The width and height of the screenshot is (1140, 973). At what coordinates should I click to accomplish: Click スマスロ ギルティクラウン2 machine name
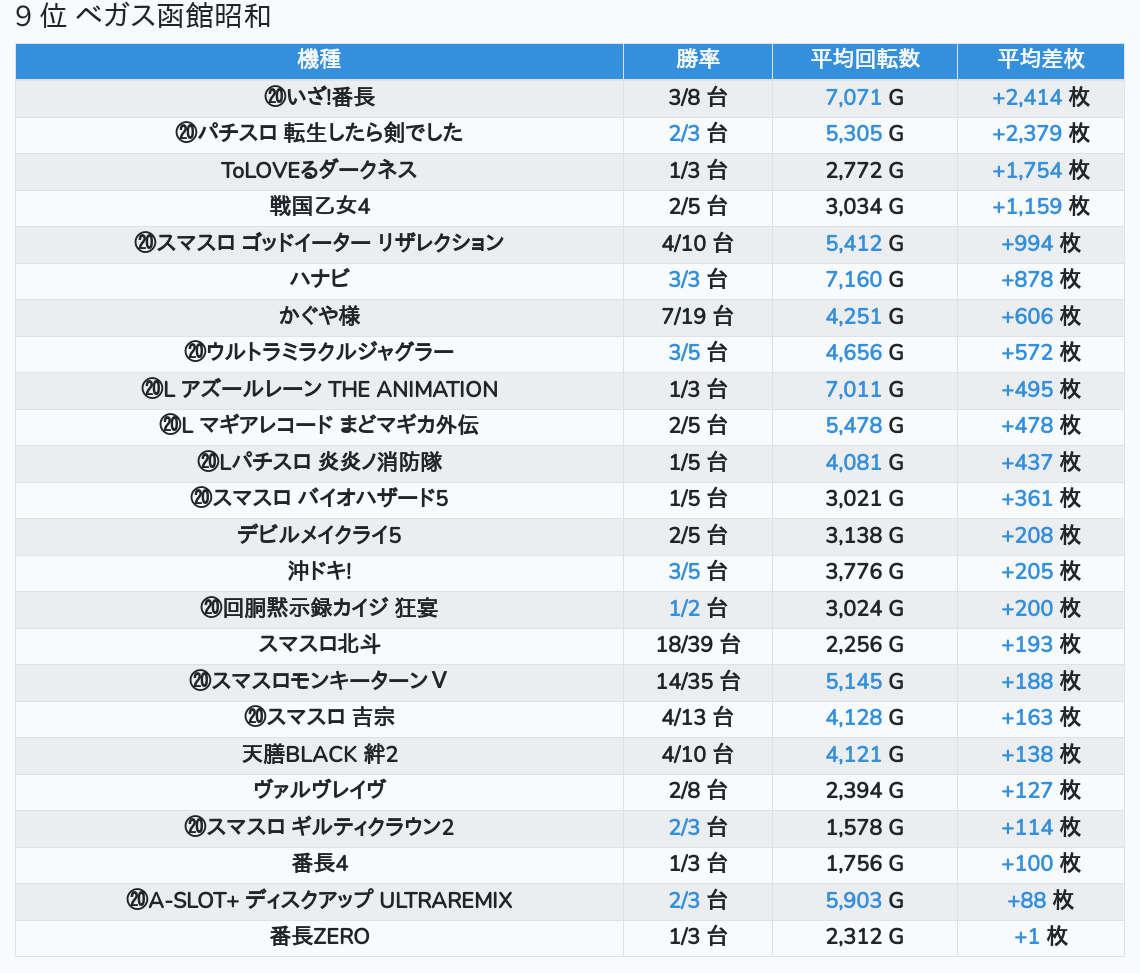319,828
